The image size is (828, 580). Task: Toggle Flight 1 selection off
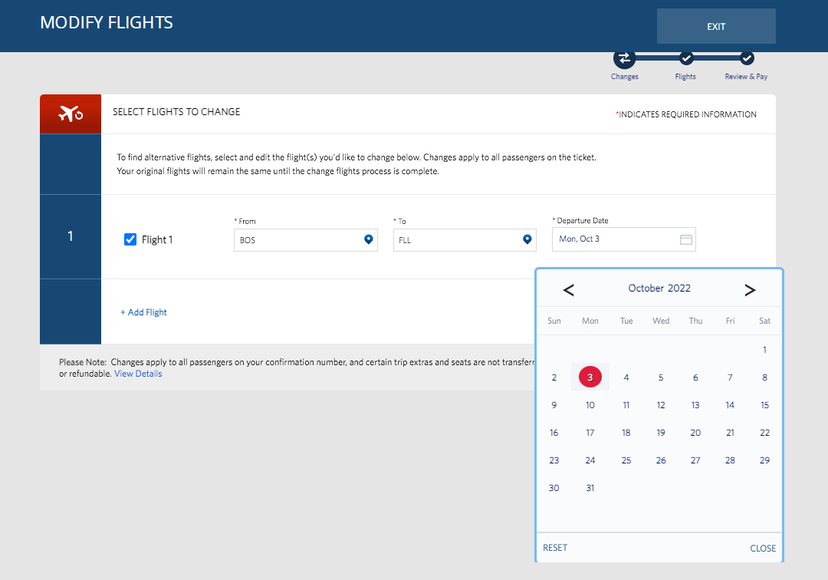click(130, 239)
